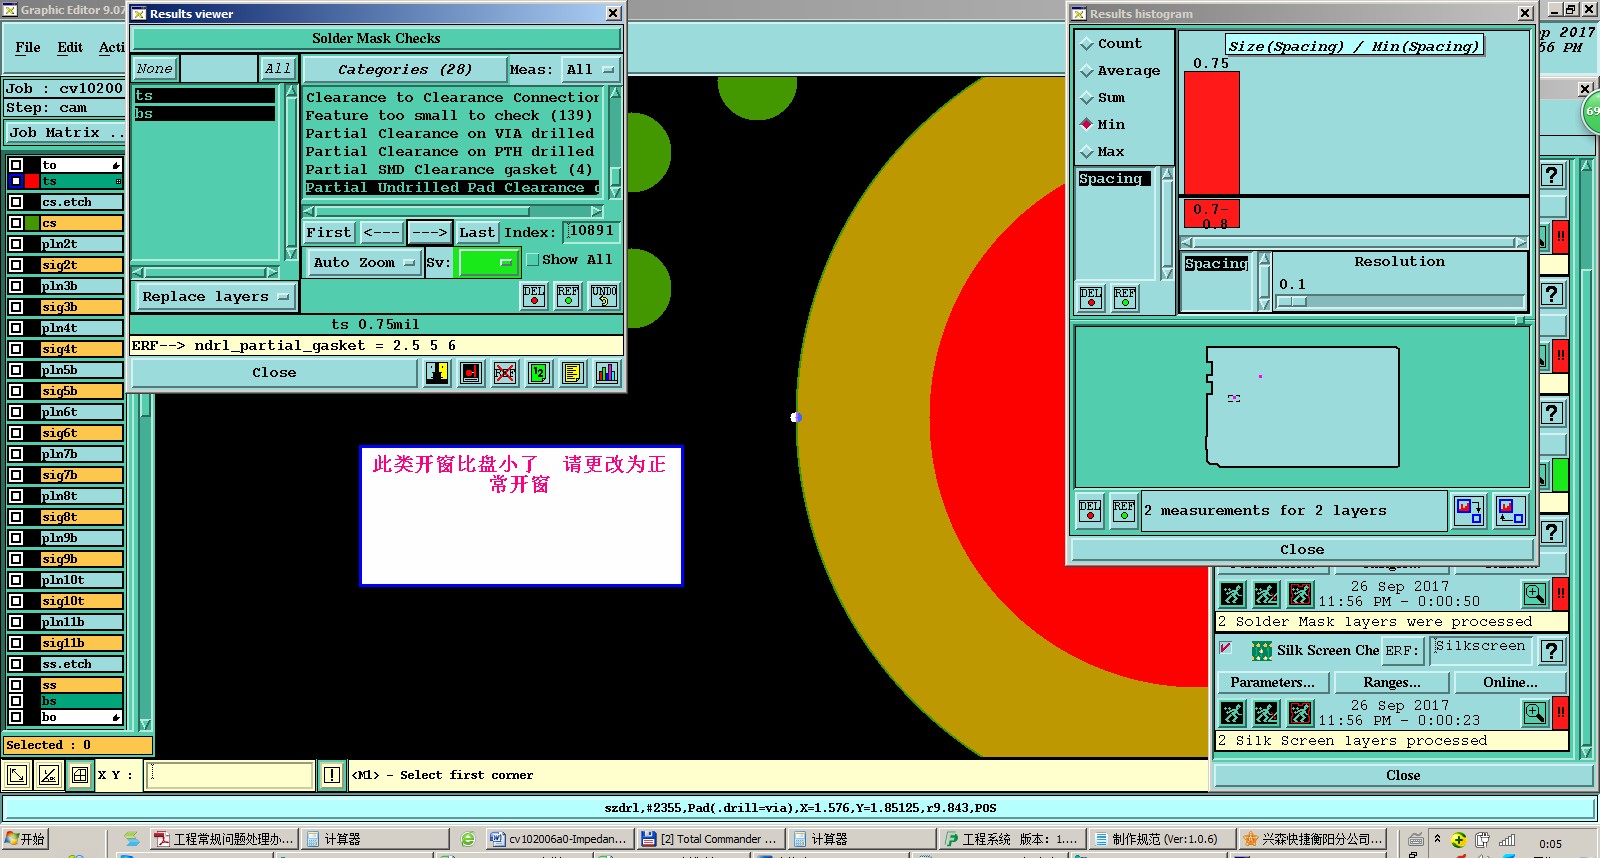
Task: Click down arrow of Spacing list scrollbar
Action: [1167, 274]
